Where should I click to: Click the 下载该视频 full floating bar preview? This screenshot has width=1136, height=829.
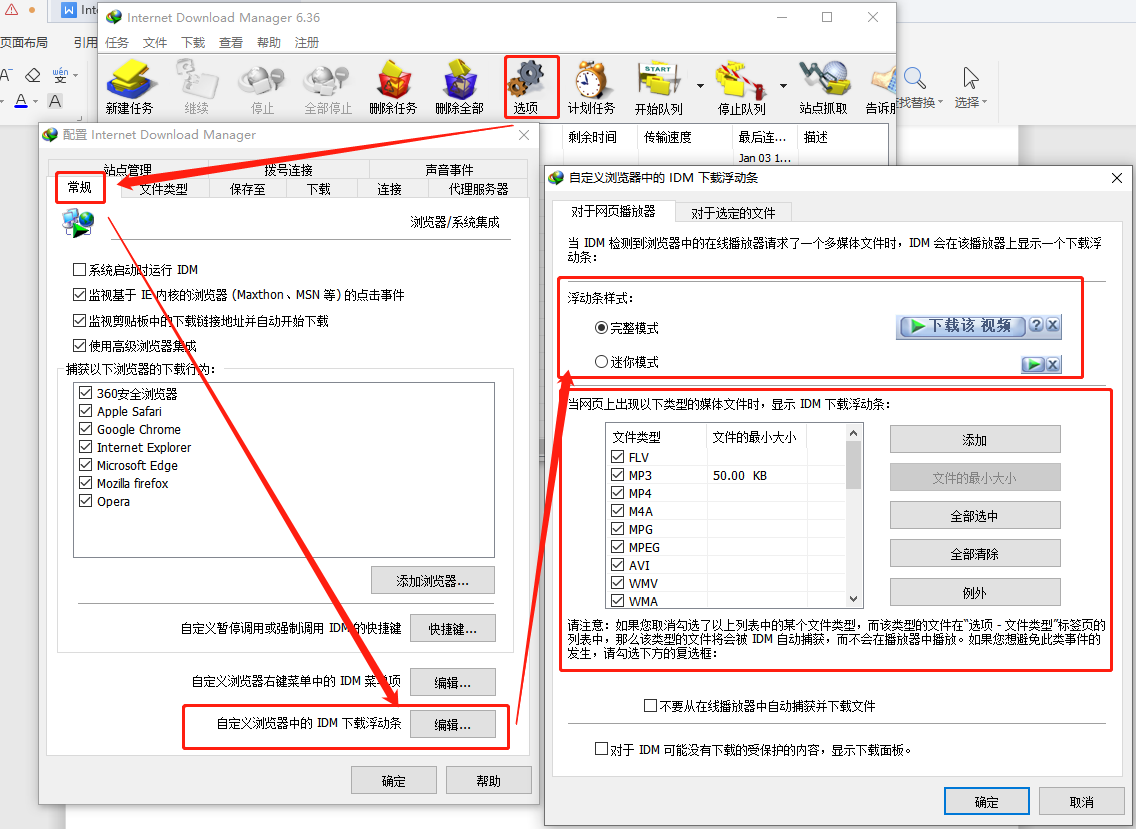980,326
